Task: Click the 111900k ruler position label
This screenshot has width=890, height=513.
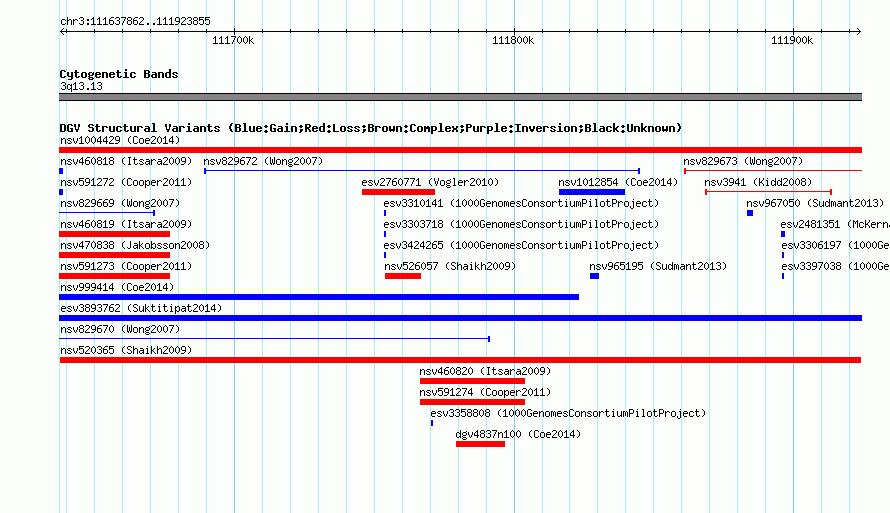Action: tap(792, 40)
